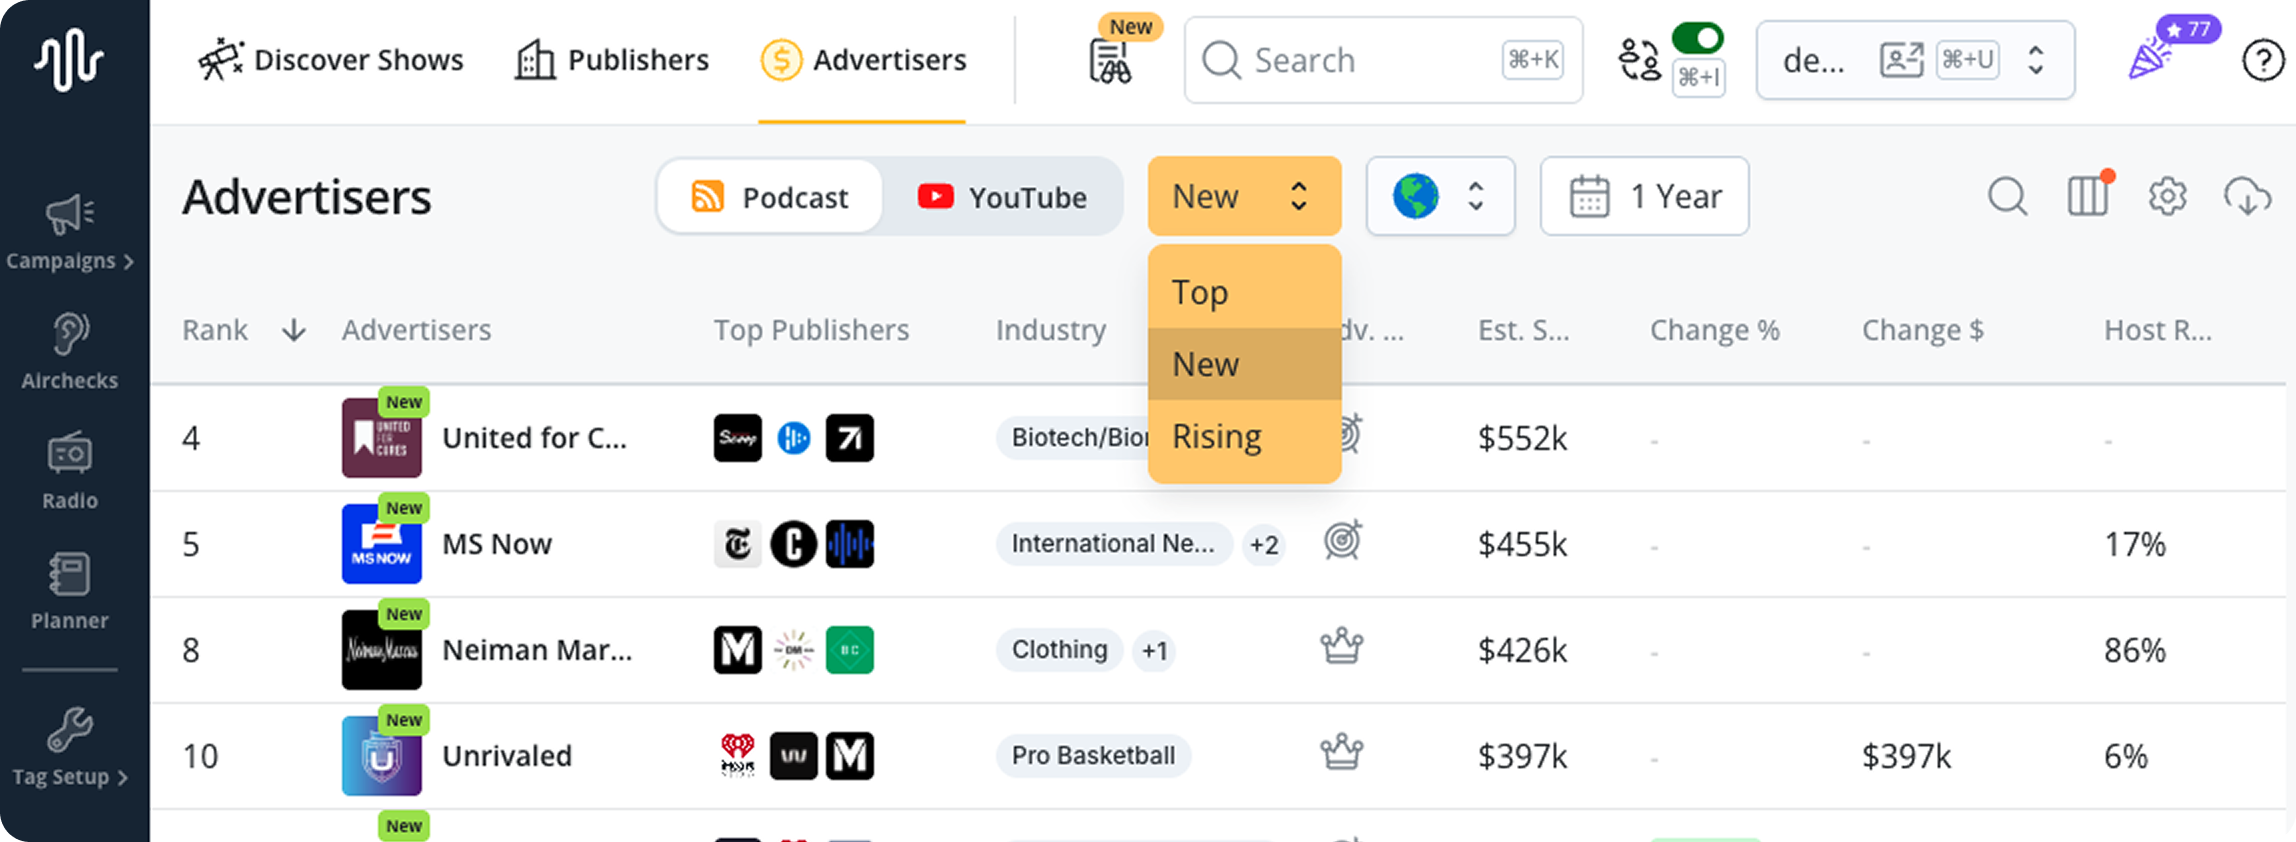Open the table settings gear icon

(2167, 196)
